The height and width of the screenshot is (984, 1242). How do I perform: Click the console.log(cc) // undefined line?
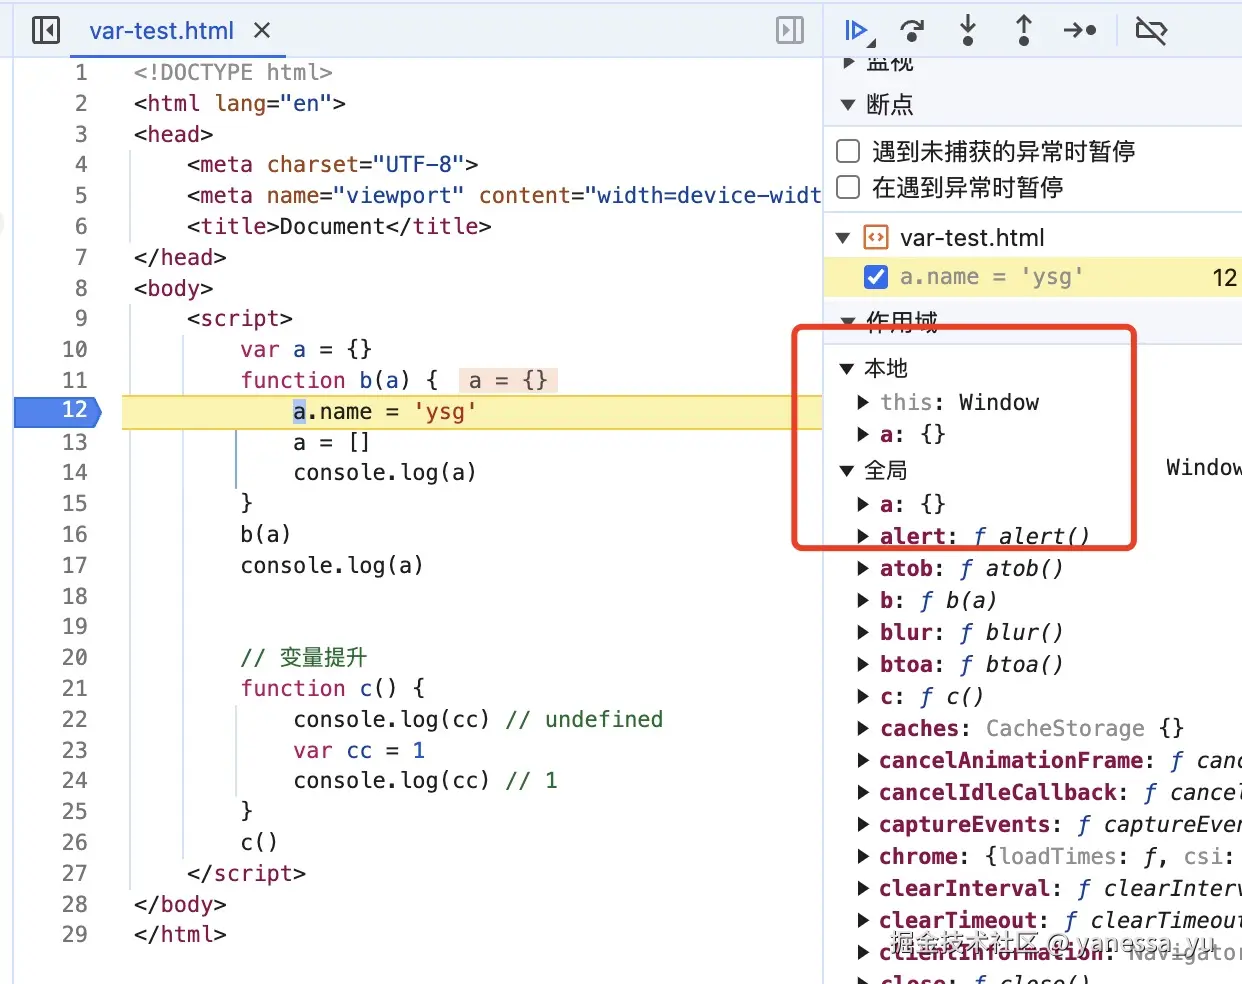point(478,719)
